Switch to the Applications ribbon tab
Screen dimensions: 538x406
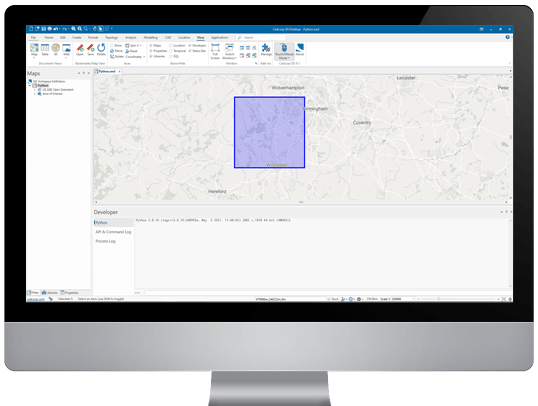[x=220, y=37]
